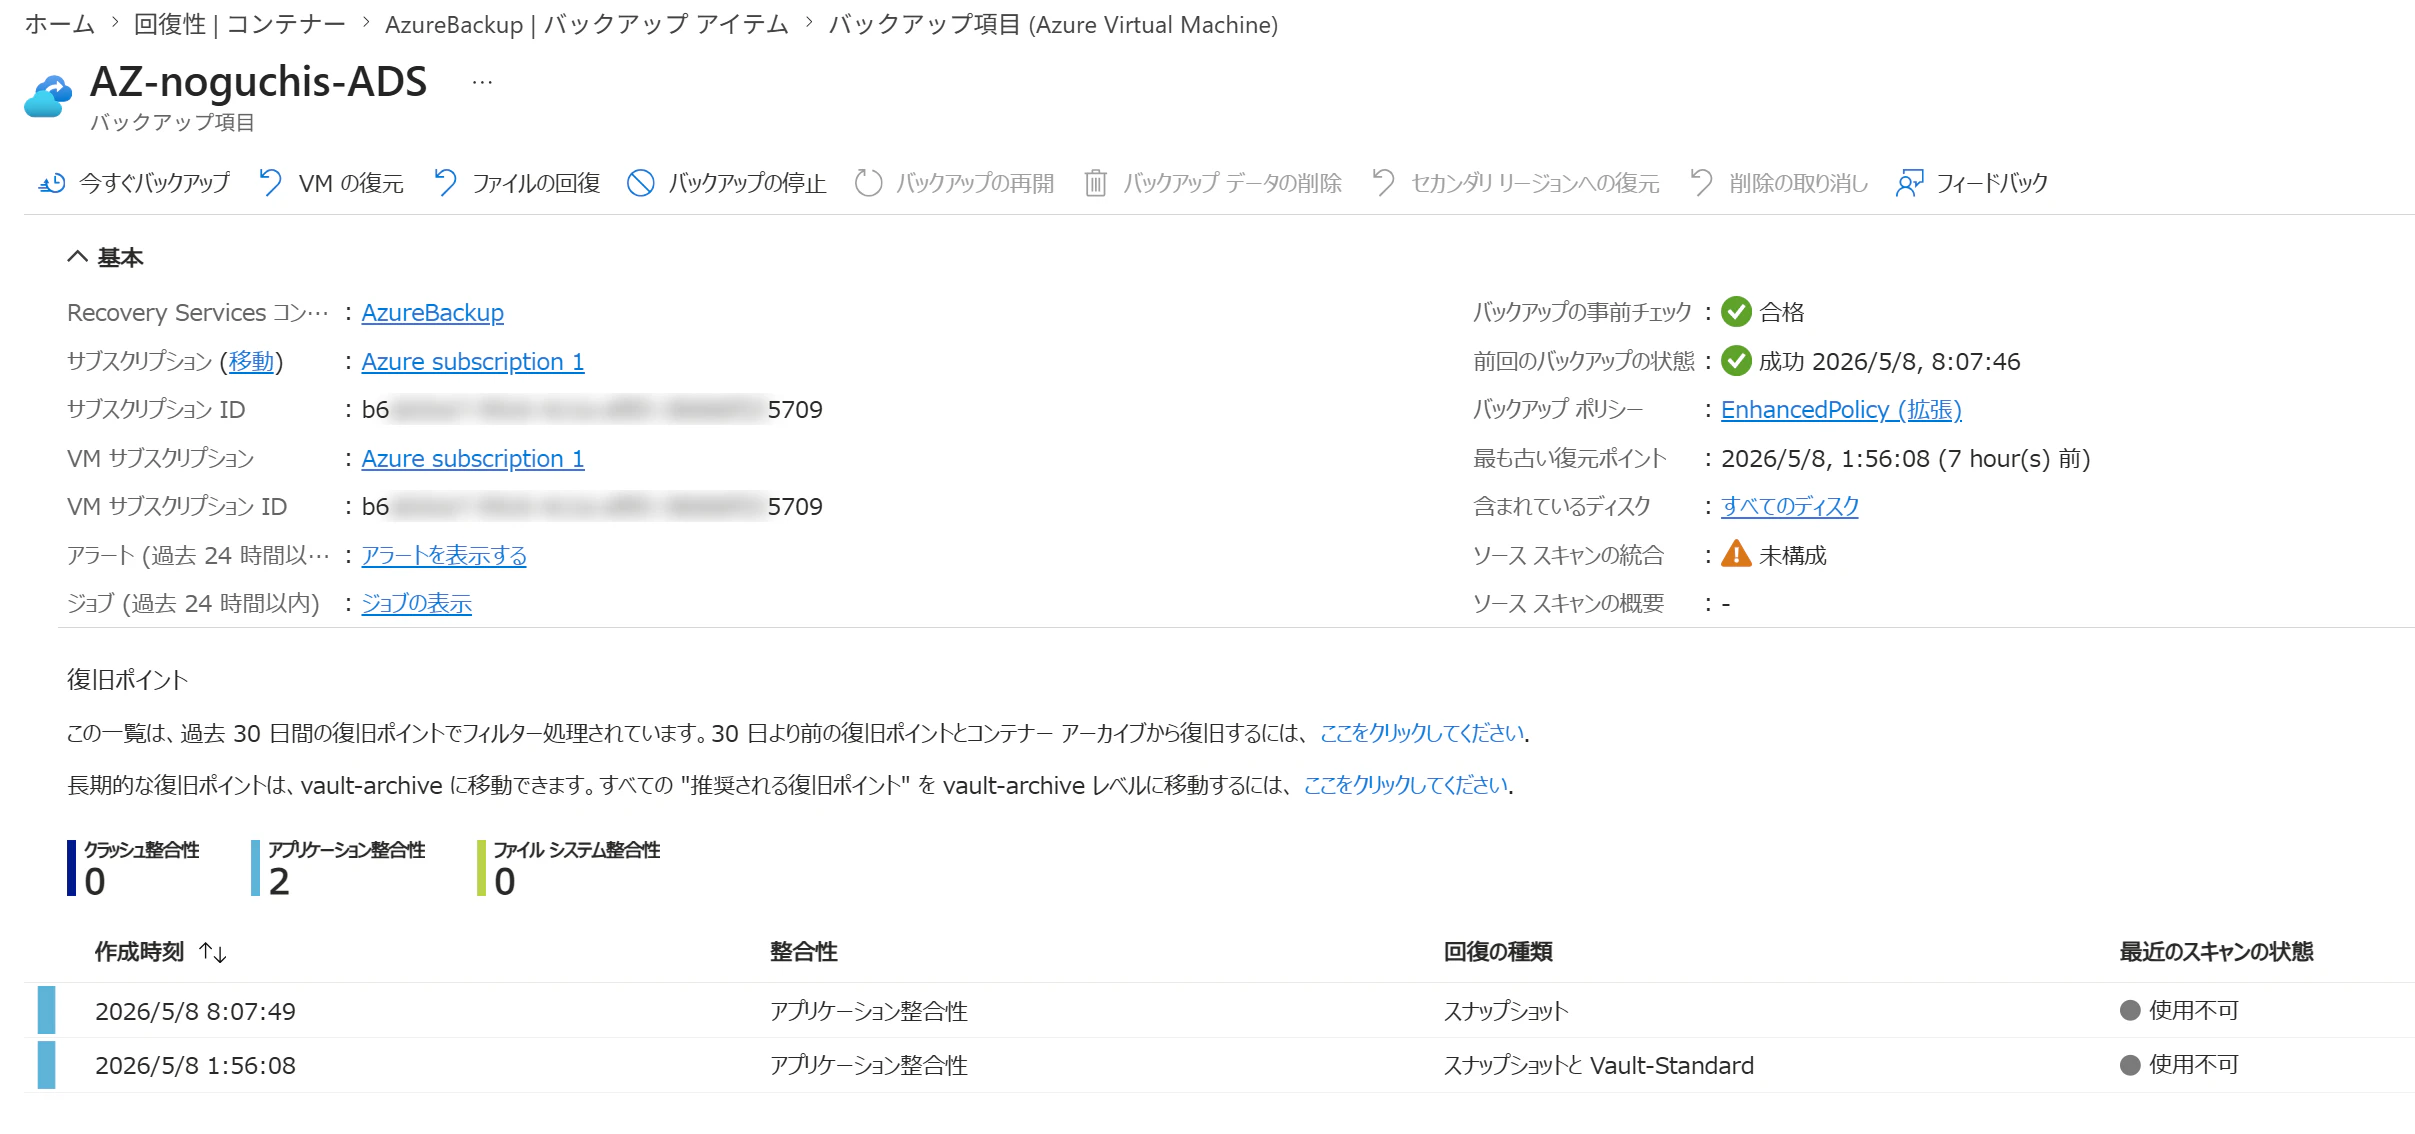The image size is (2415, 1134).
Task: Click the dark blue クラッシュ整合性 color bar
Action: tap(71, 868)
